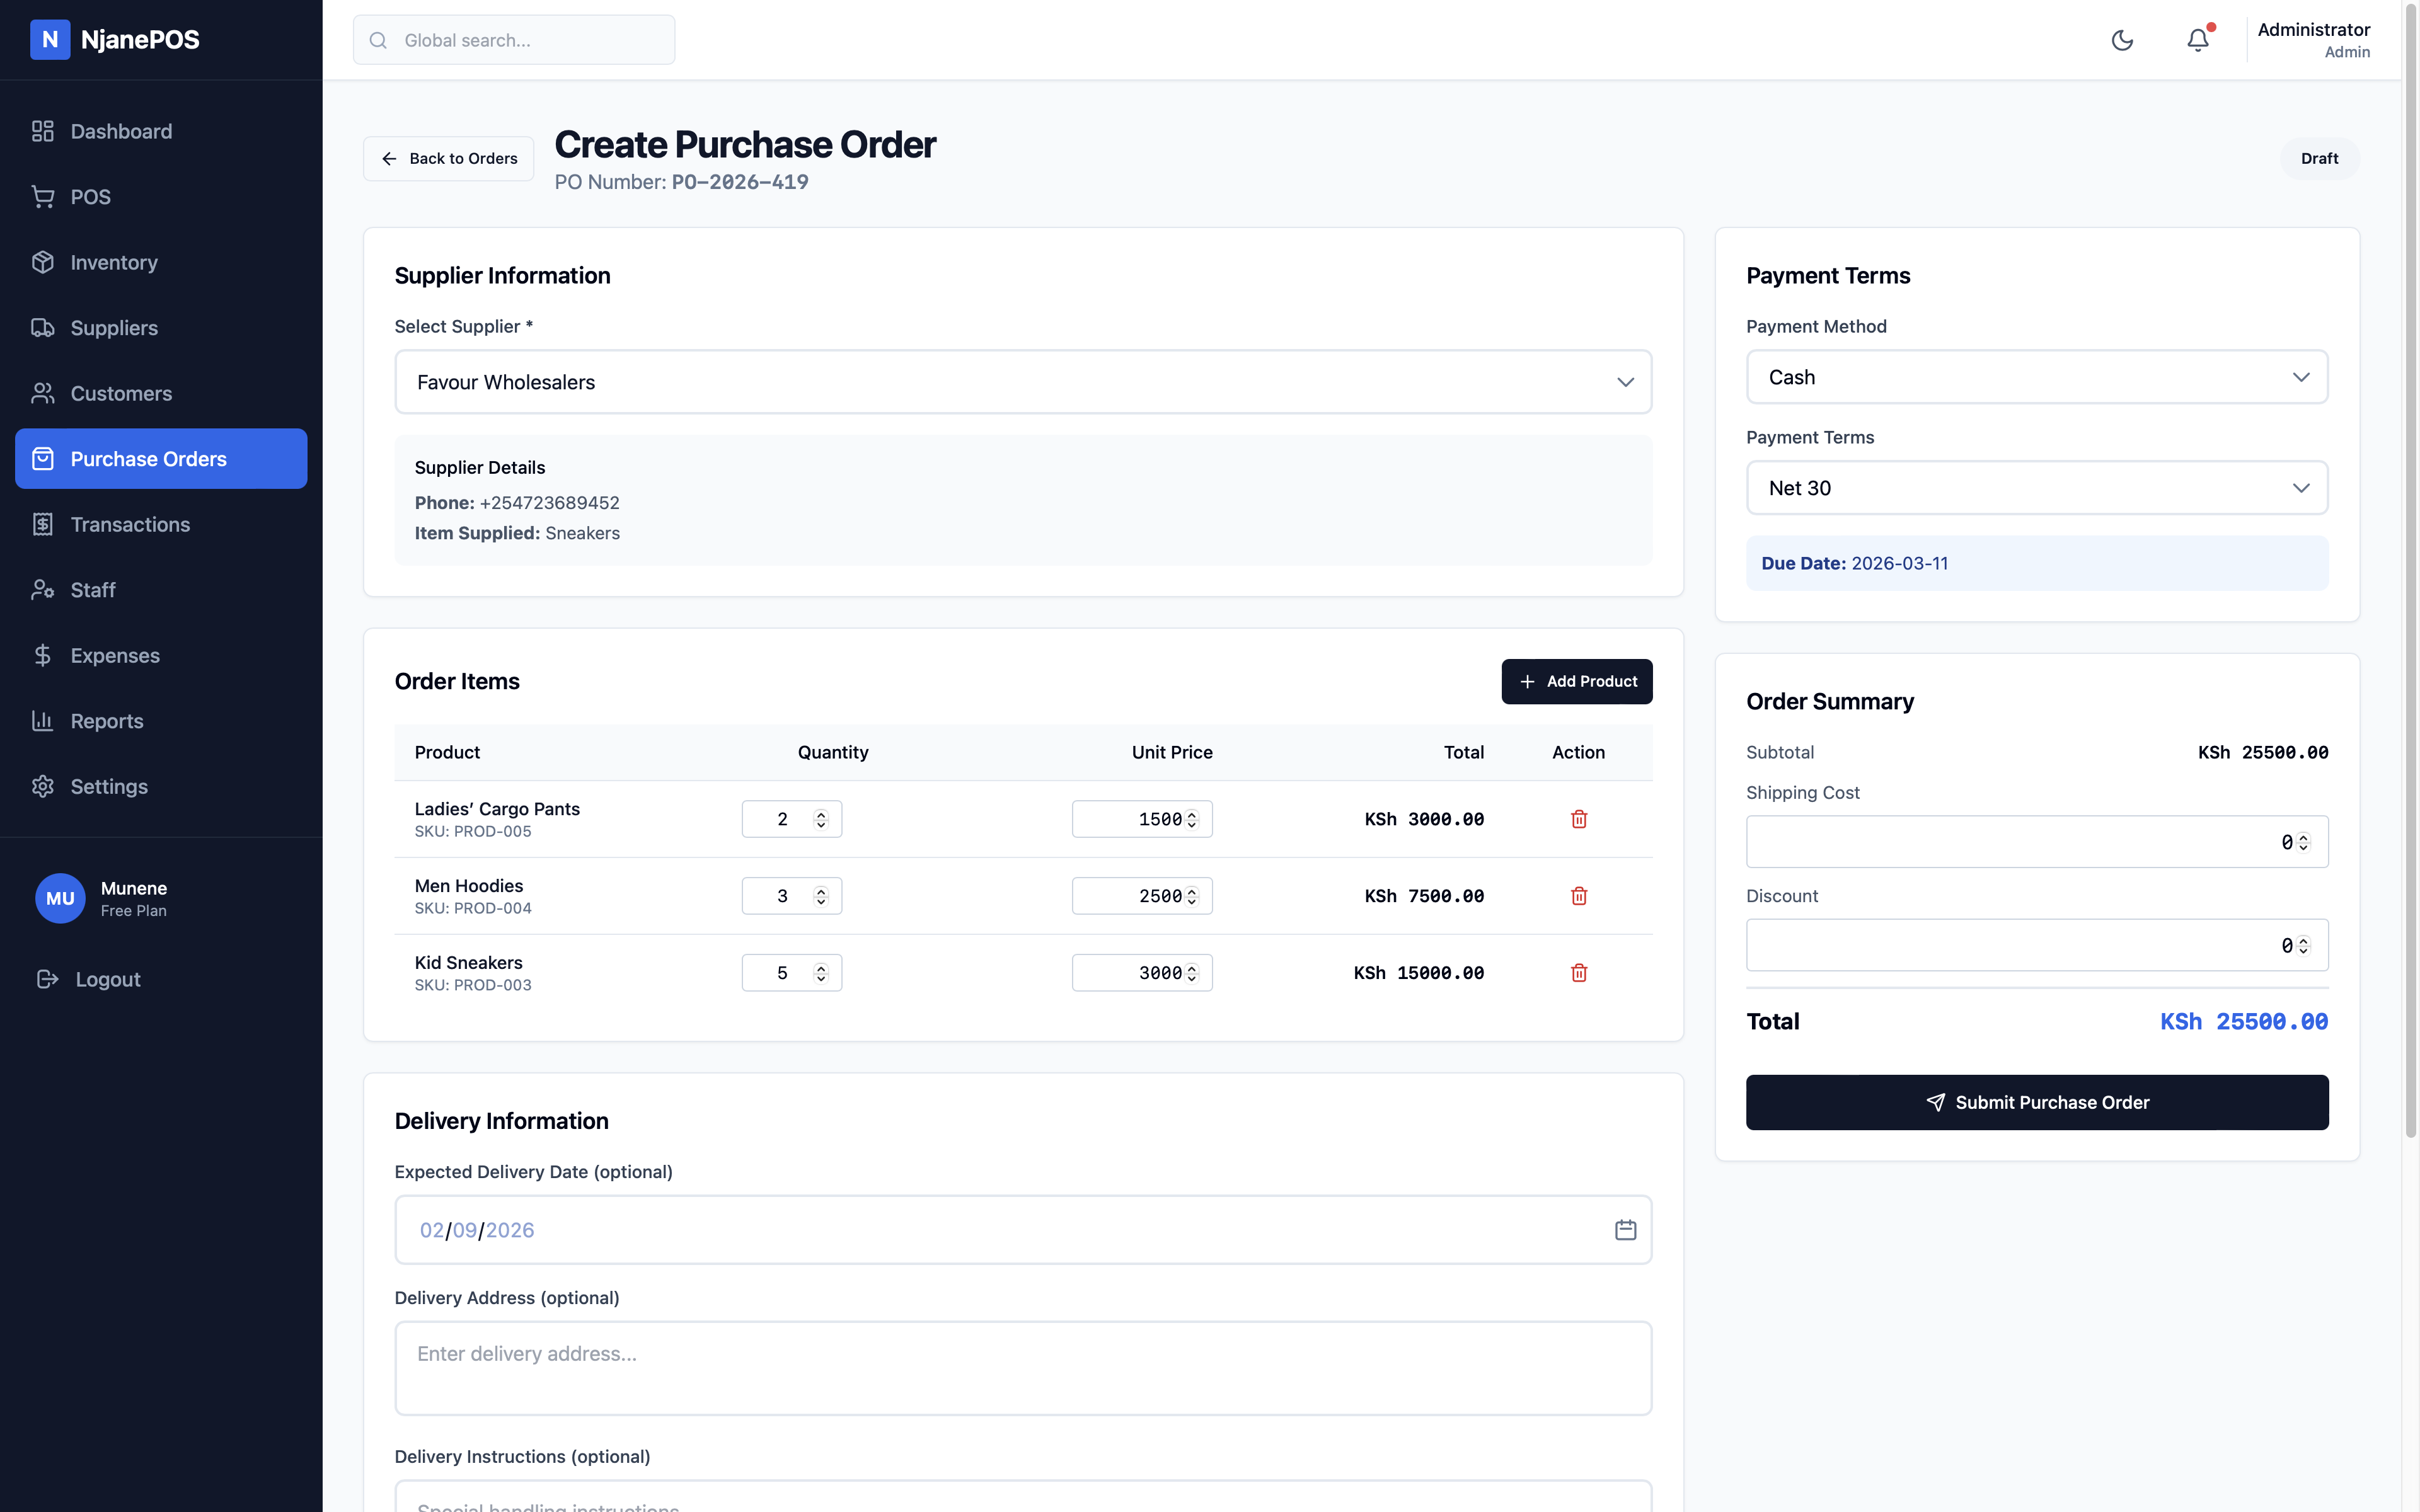
Task: Click the Add Product button
Action: point(1576,681)
